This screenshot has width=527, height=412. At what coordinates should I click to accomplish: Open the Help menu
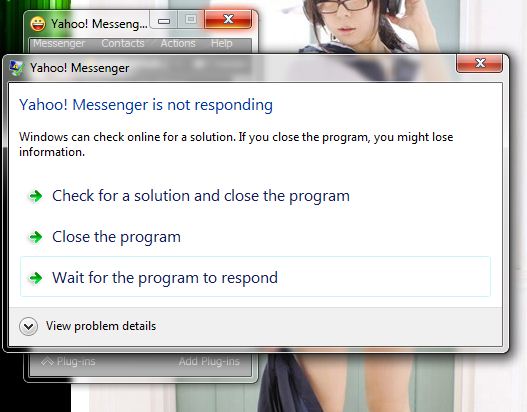221,43
